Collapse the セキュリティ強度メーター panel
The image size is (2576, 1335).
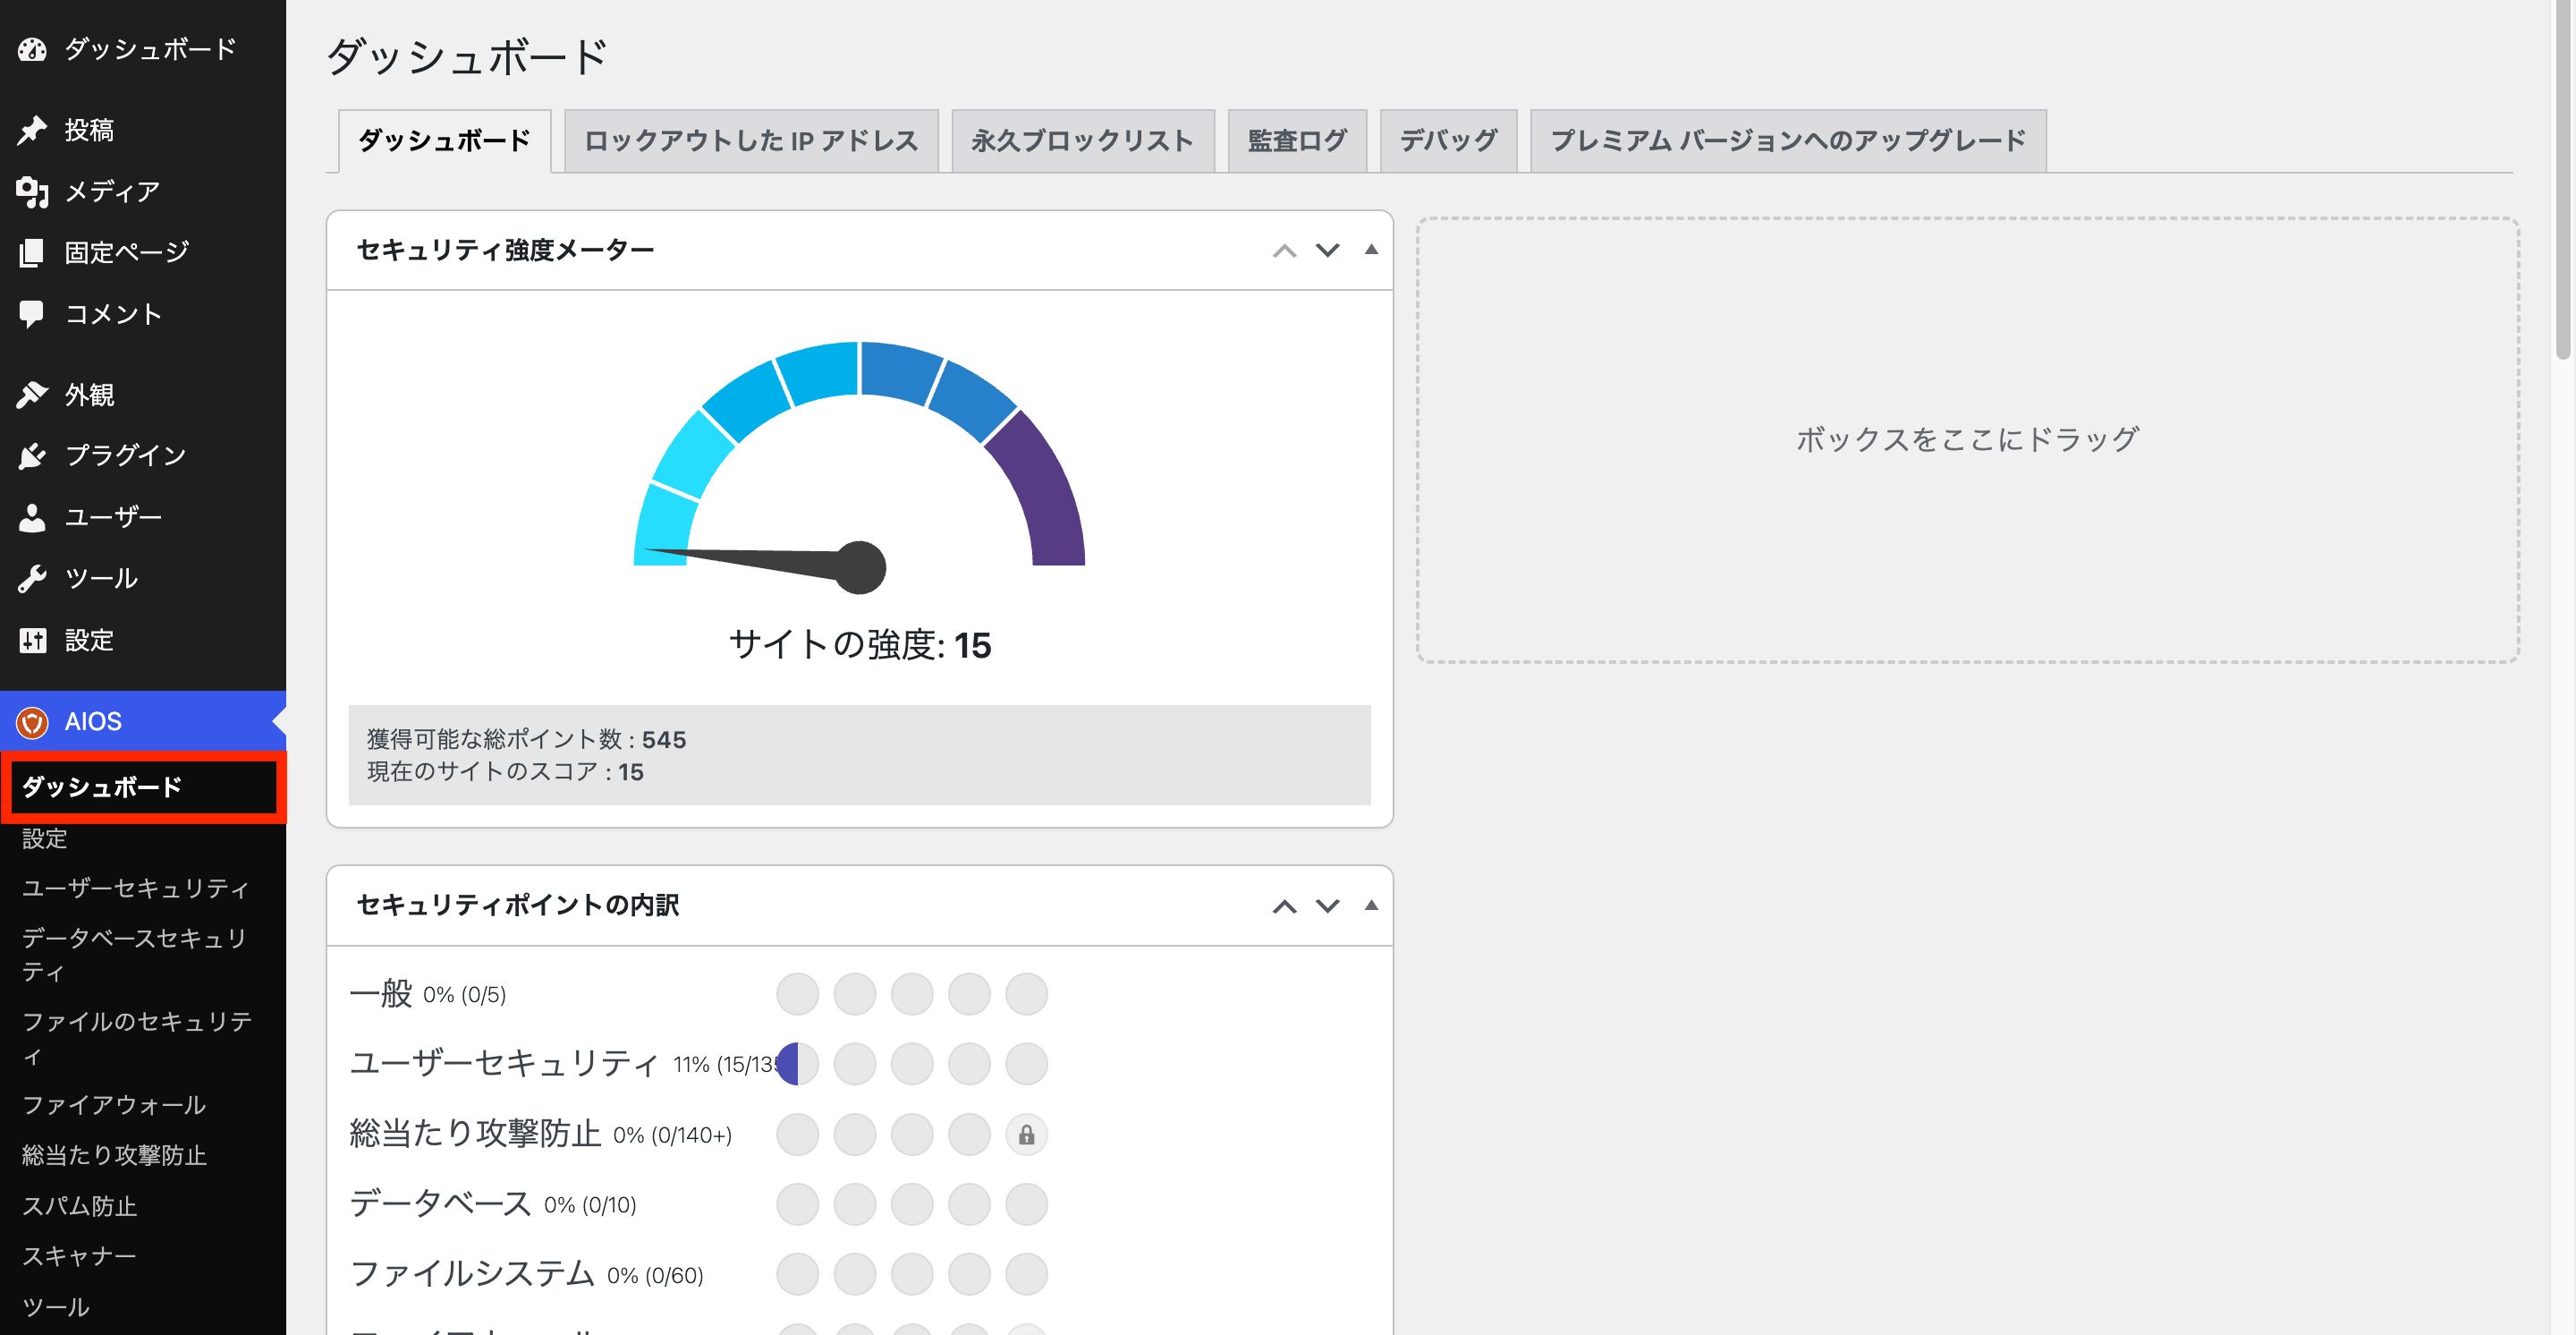pyautogui.click(x=1371, y=250)
